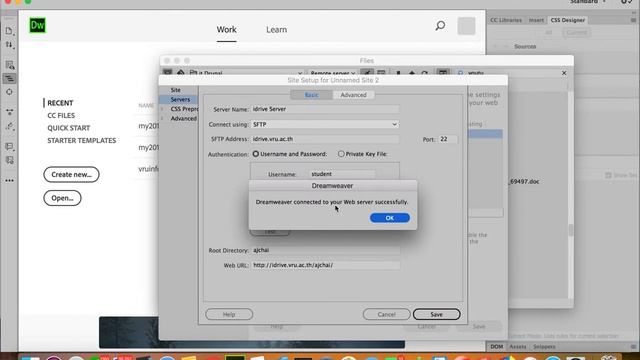Open the site selector dropdown in Files
Viewport: 640px width, 360px height.
pos(246,73)
